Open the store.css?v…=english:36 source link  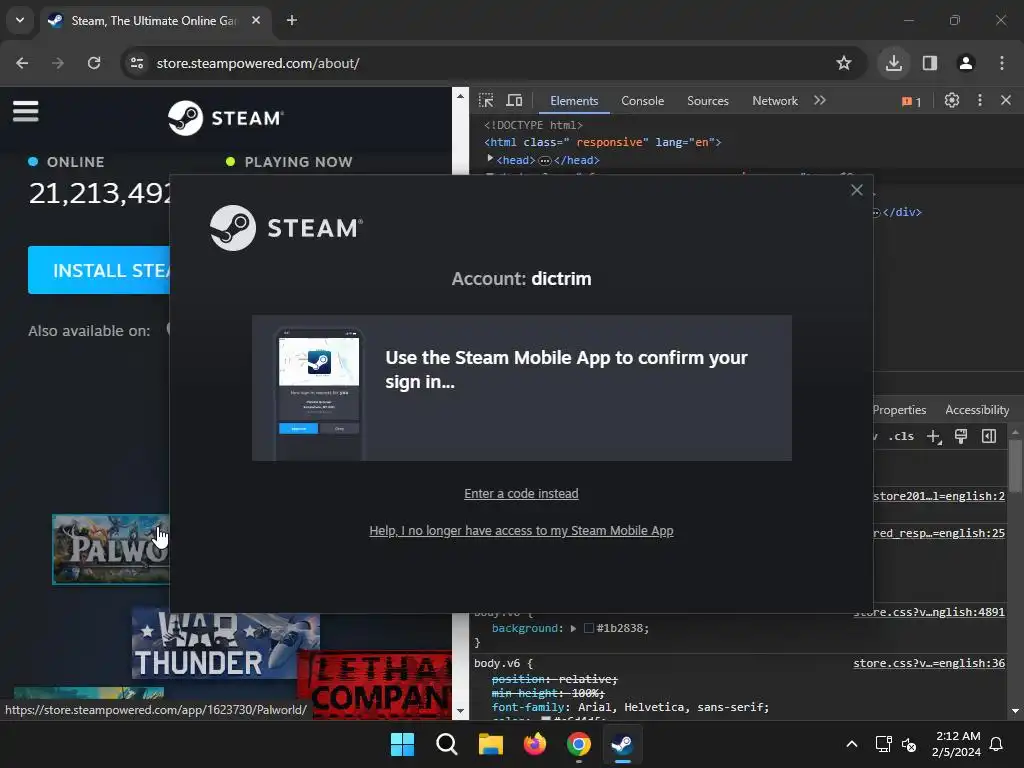929,663
